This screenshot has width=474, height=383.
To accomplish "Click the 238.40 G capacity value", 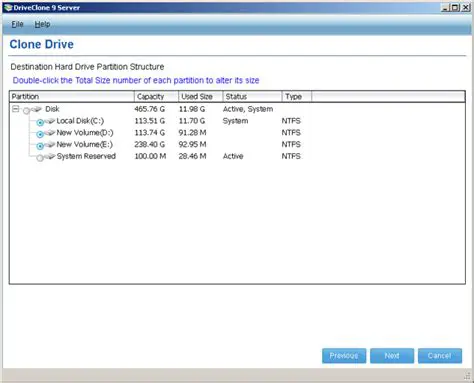I will (x=149, y=144).
